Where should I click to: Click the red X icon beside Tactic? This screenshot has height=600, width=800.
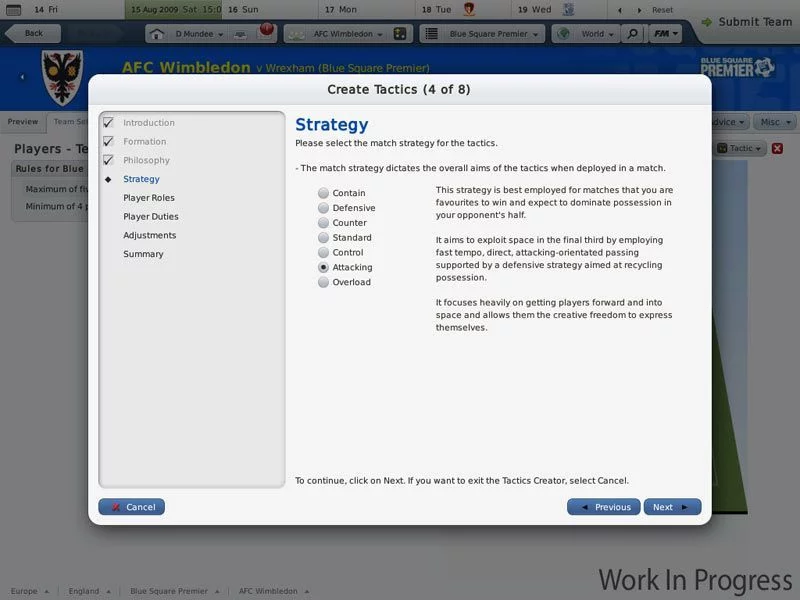click(x=777, y=148)
